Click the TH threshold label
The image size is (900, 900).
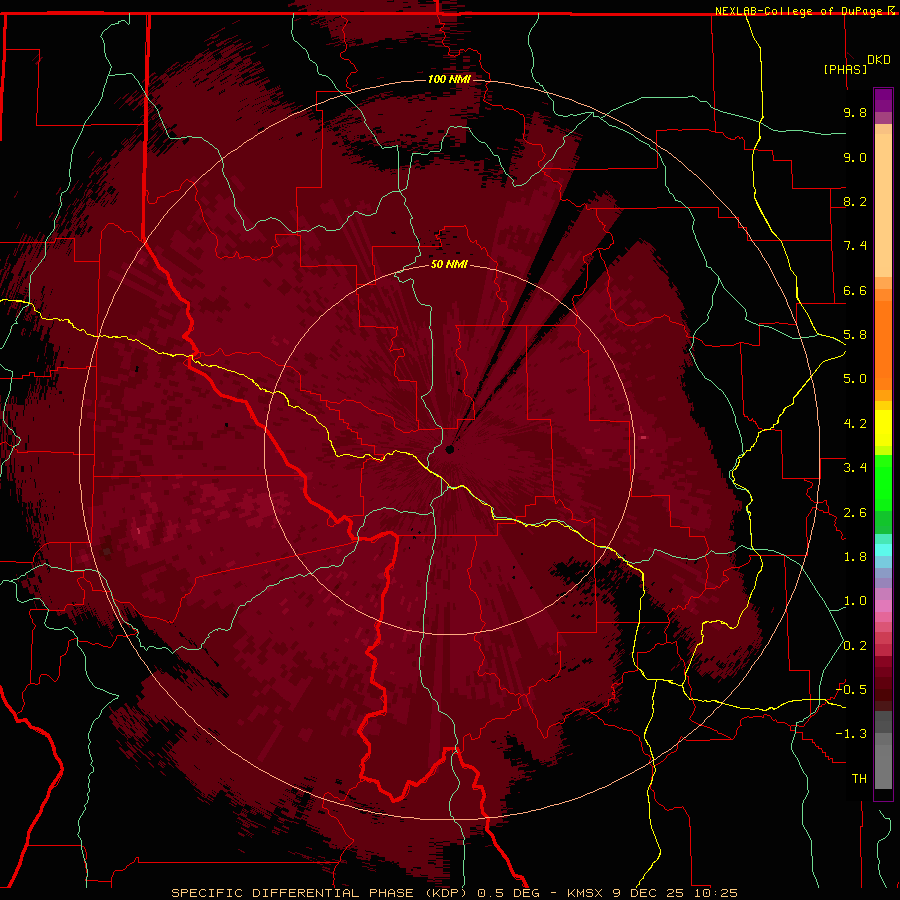[x=859, y=779]
